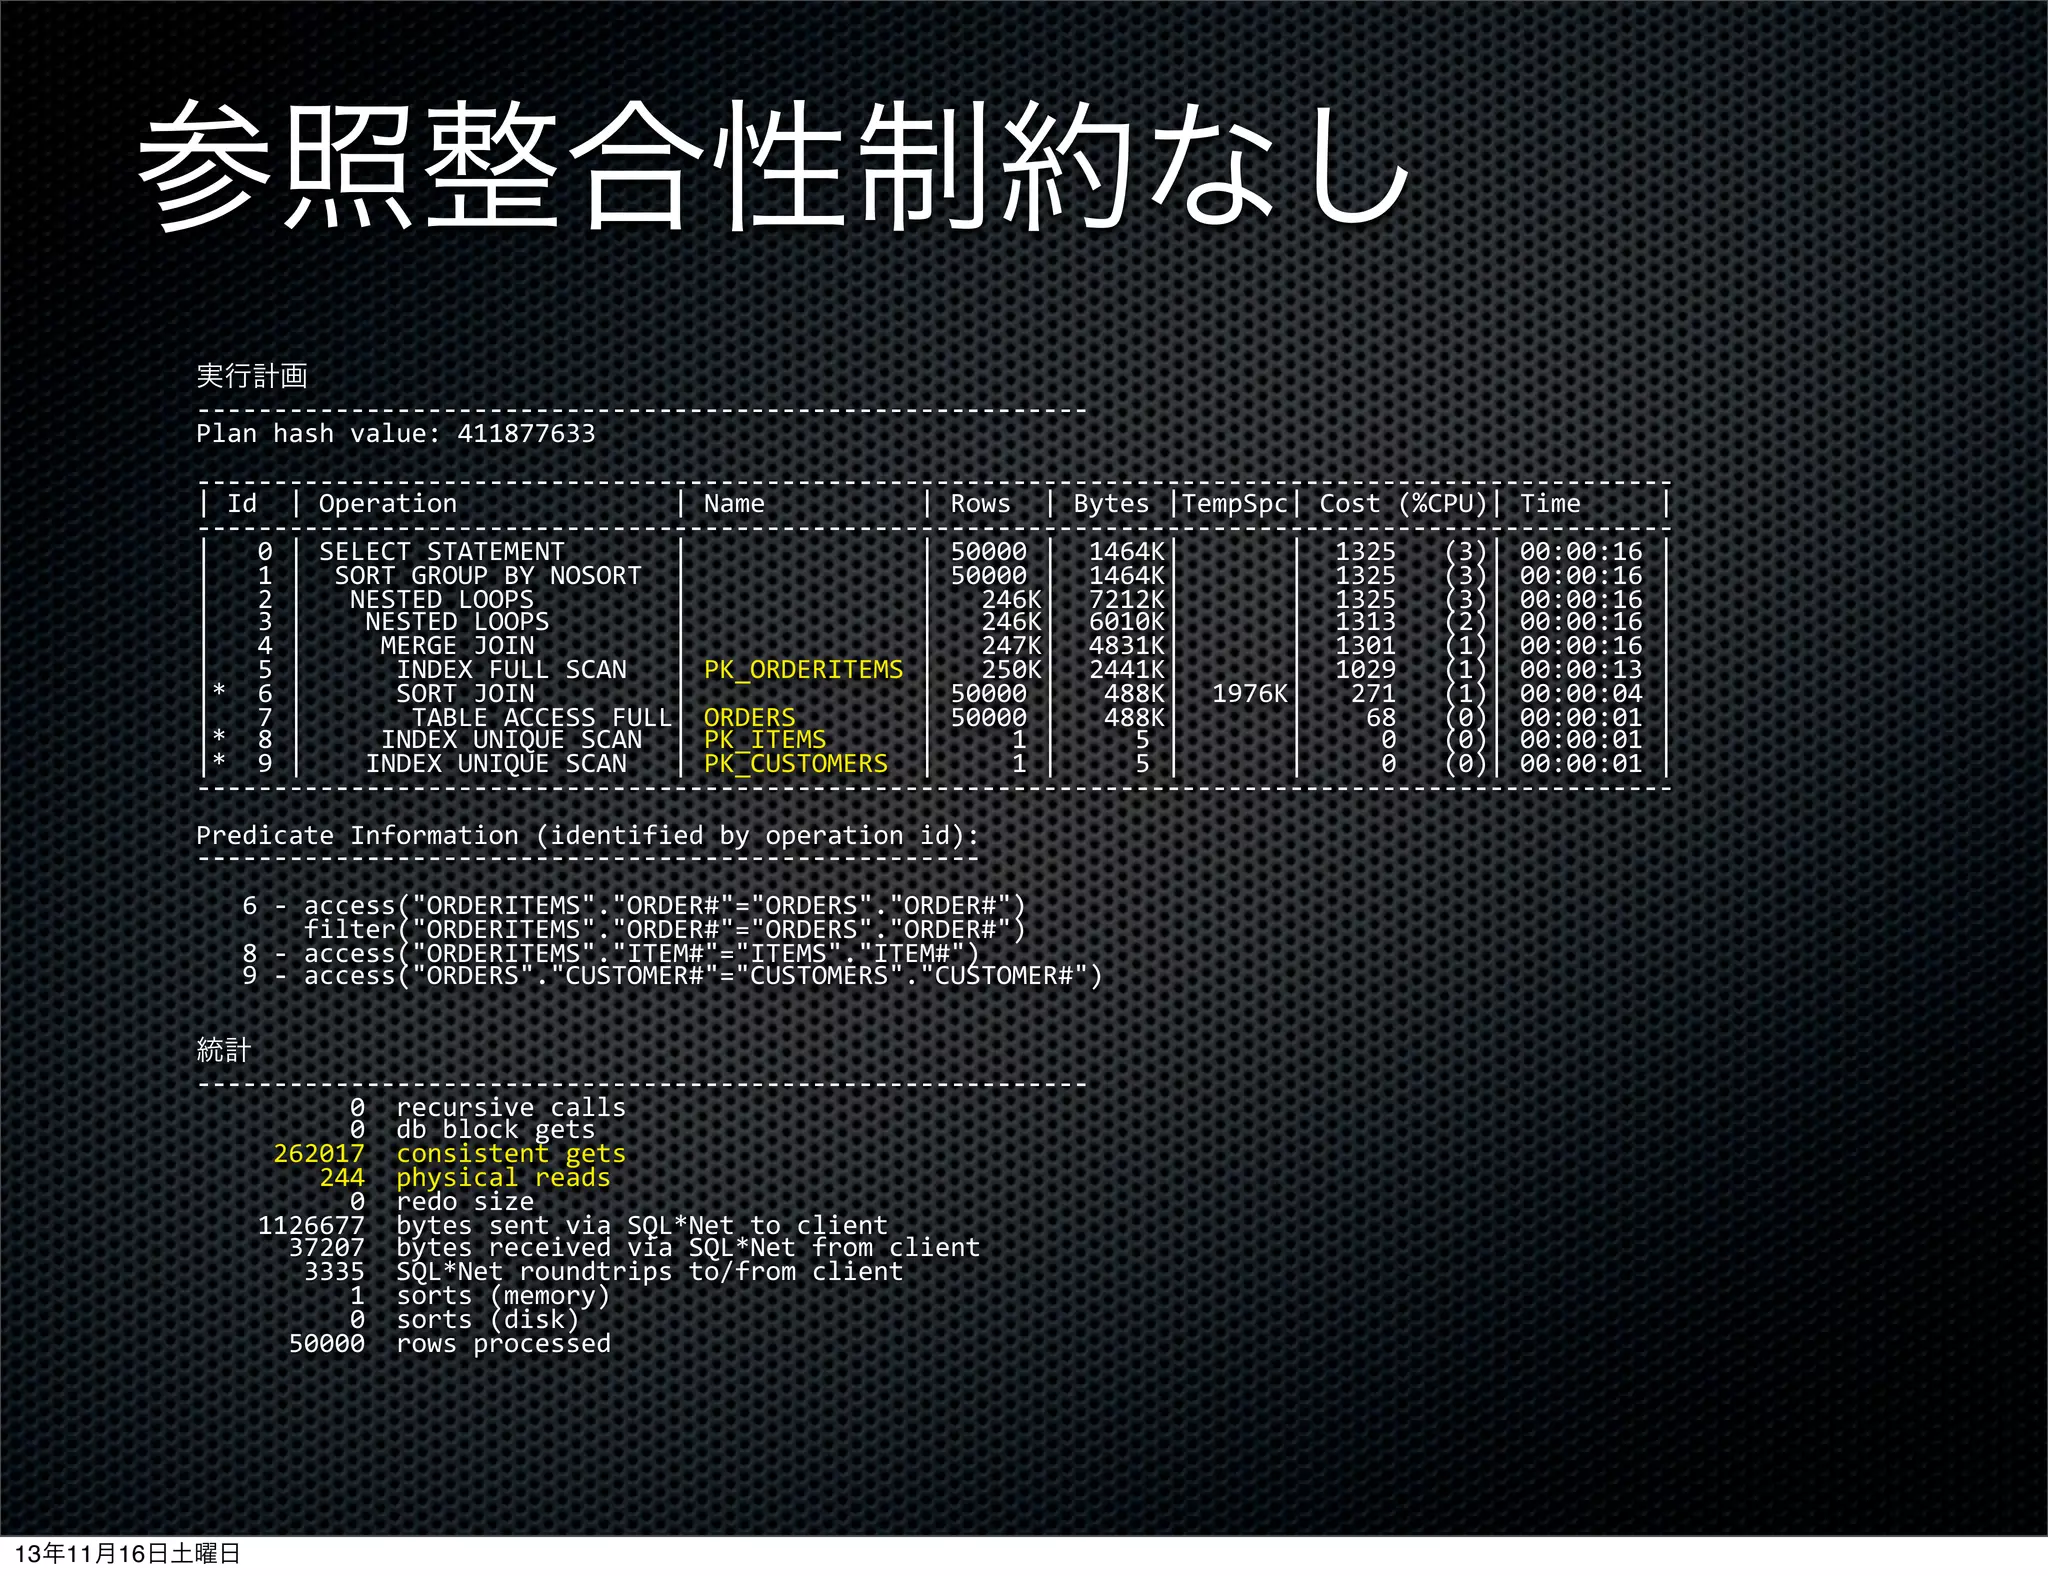This screenshot has width=2048, height=1576.
Task: Click the Predicate Information heading
Action: coord(587,835)
